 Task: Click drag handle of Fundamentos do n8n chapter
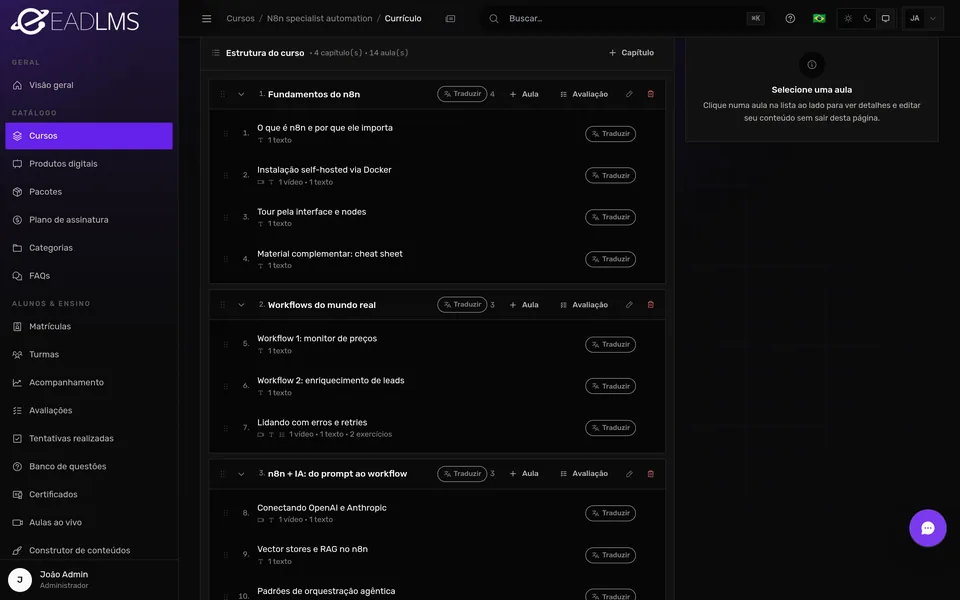click(223, 94)
